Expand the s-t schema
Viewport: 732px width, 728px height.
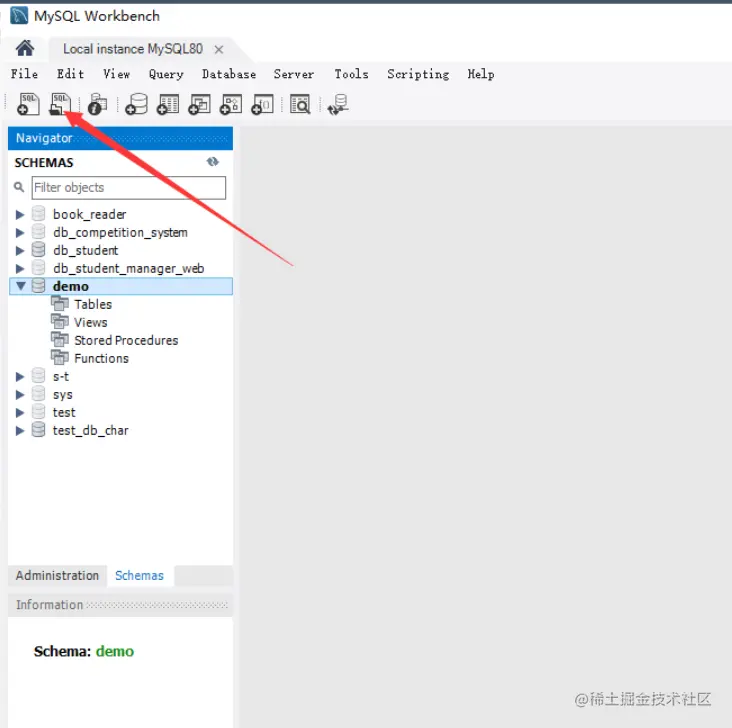pyautogui.click(x=20, y=376)
